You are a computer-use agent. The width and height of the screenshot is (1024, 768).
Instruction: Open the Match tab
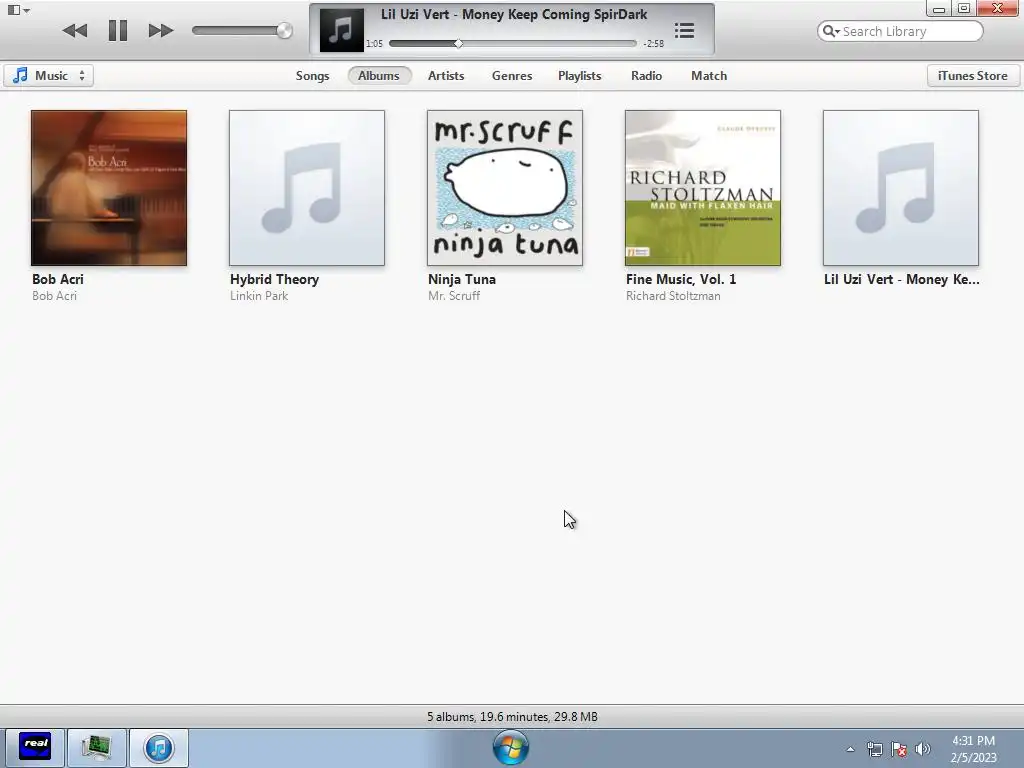pyautogui.click(x=709, y=76)
